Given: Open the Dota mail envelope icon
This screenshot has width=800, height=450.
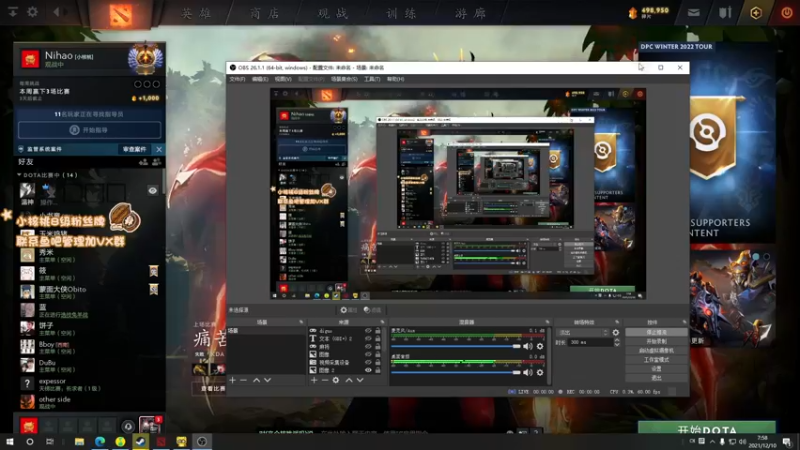Looking at the screenshot, I should [693, 13].
